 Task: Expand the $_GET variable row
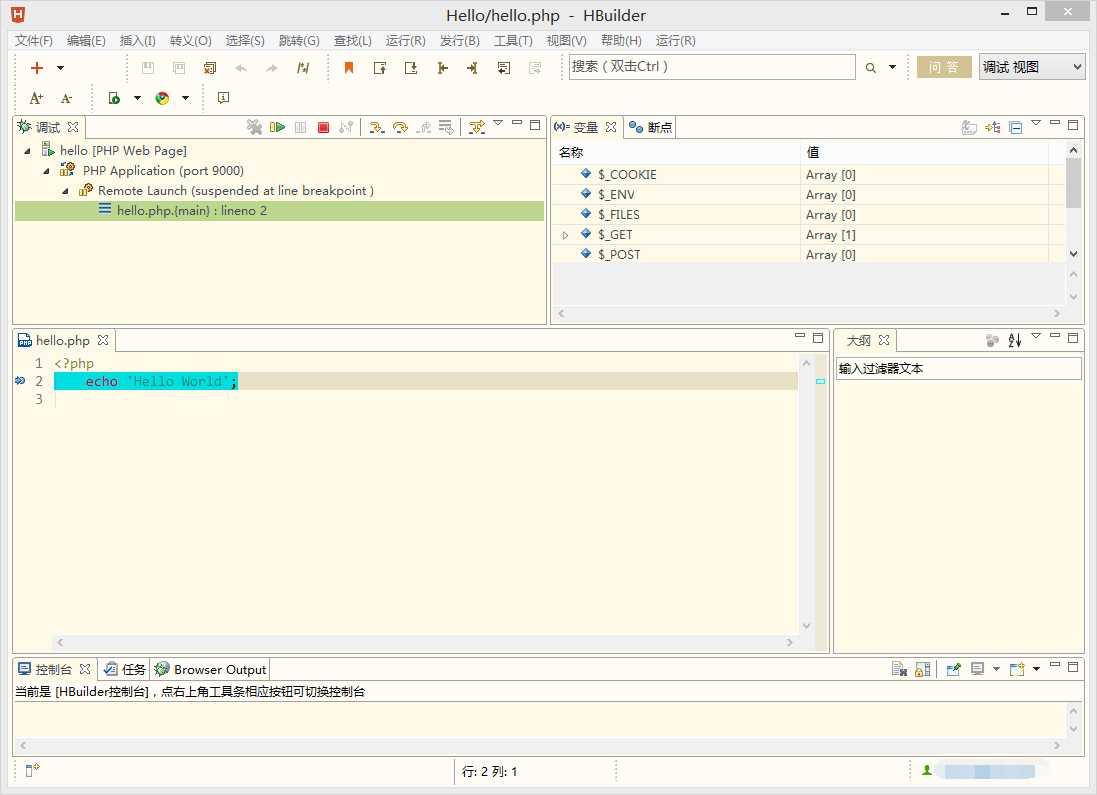[x=565, y=235]
